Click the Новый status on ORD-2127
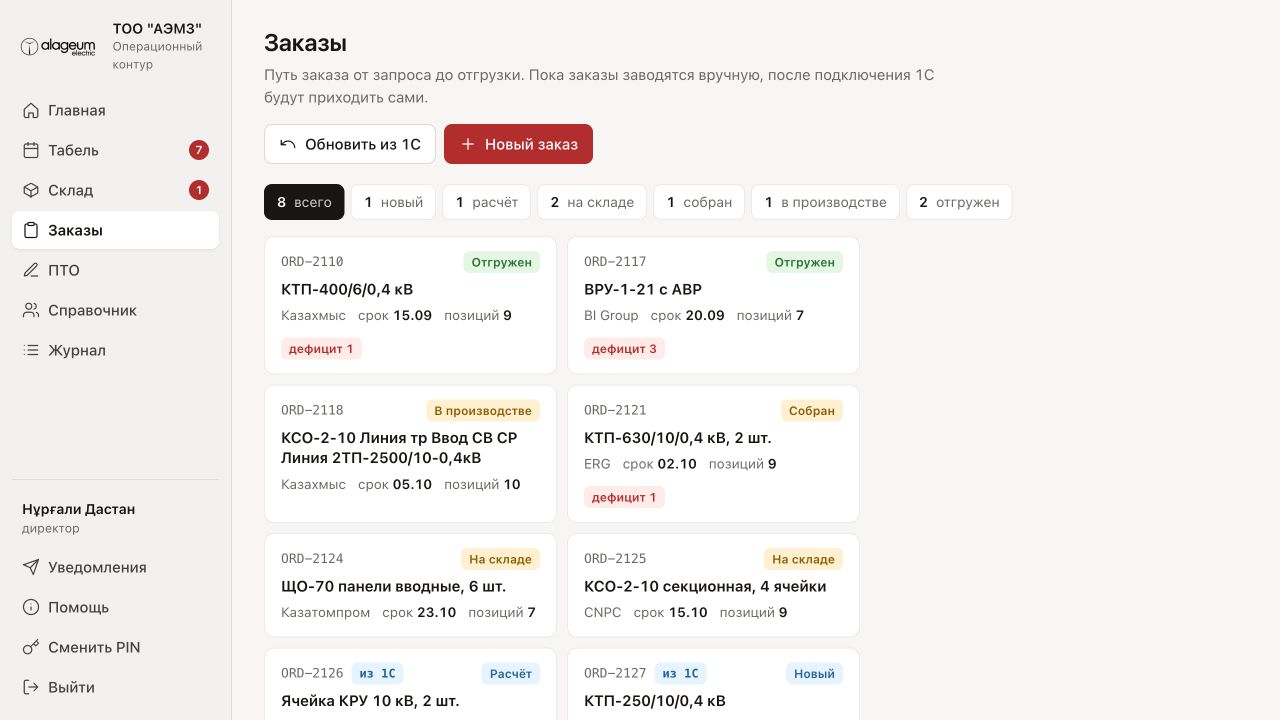The width and height of the screenshot is (1280, 720). tap(814, 674)
